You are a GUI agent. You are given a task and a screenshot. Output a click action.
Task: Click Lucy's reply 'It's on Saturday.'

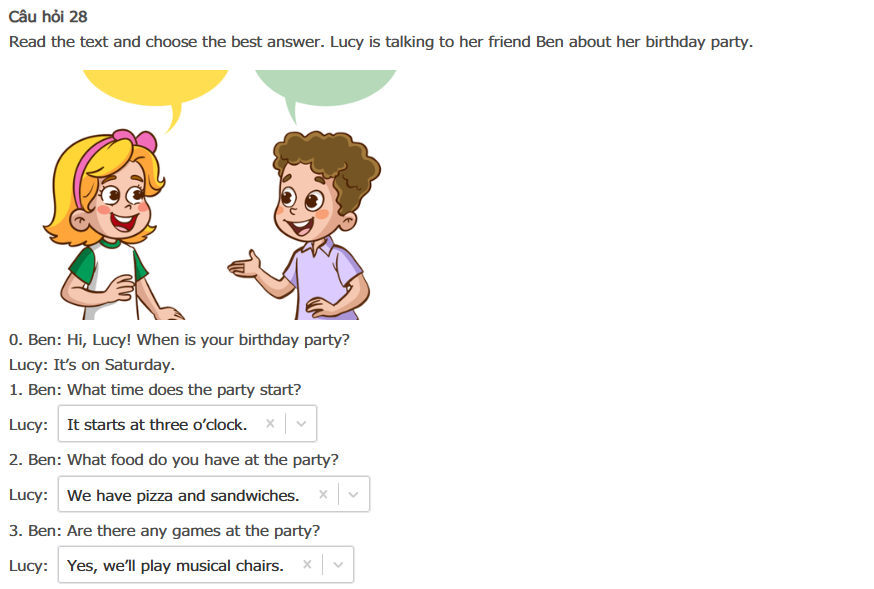[92, 364]
